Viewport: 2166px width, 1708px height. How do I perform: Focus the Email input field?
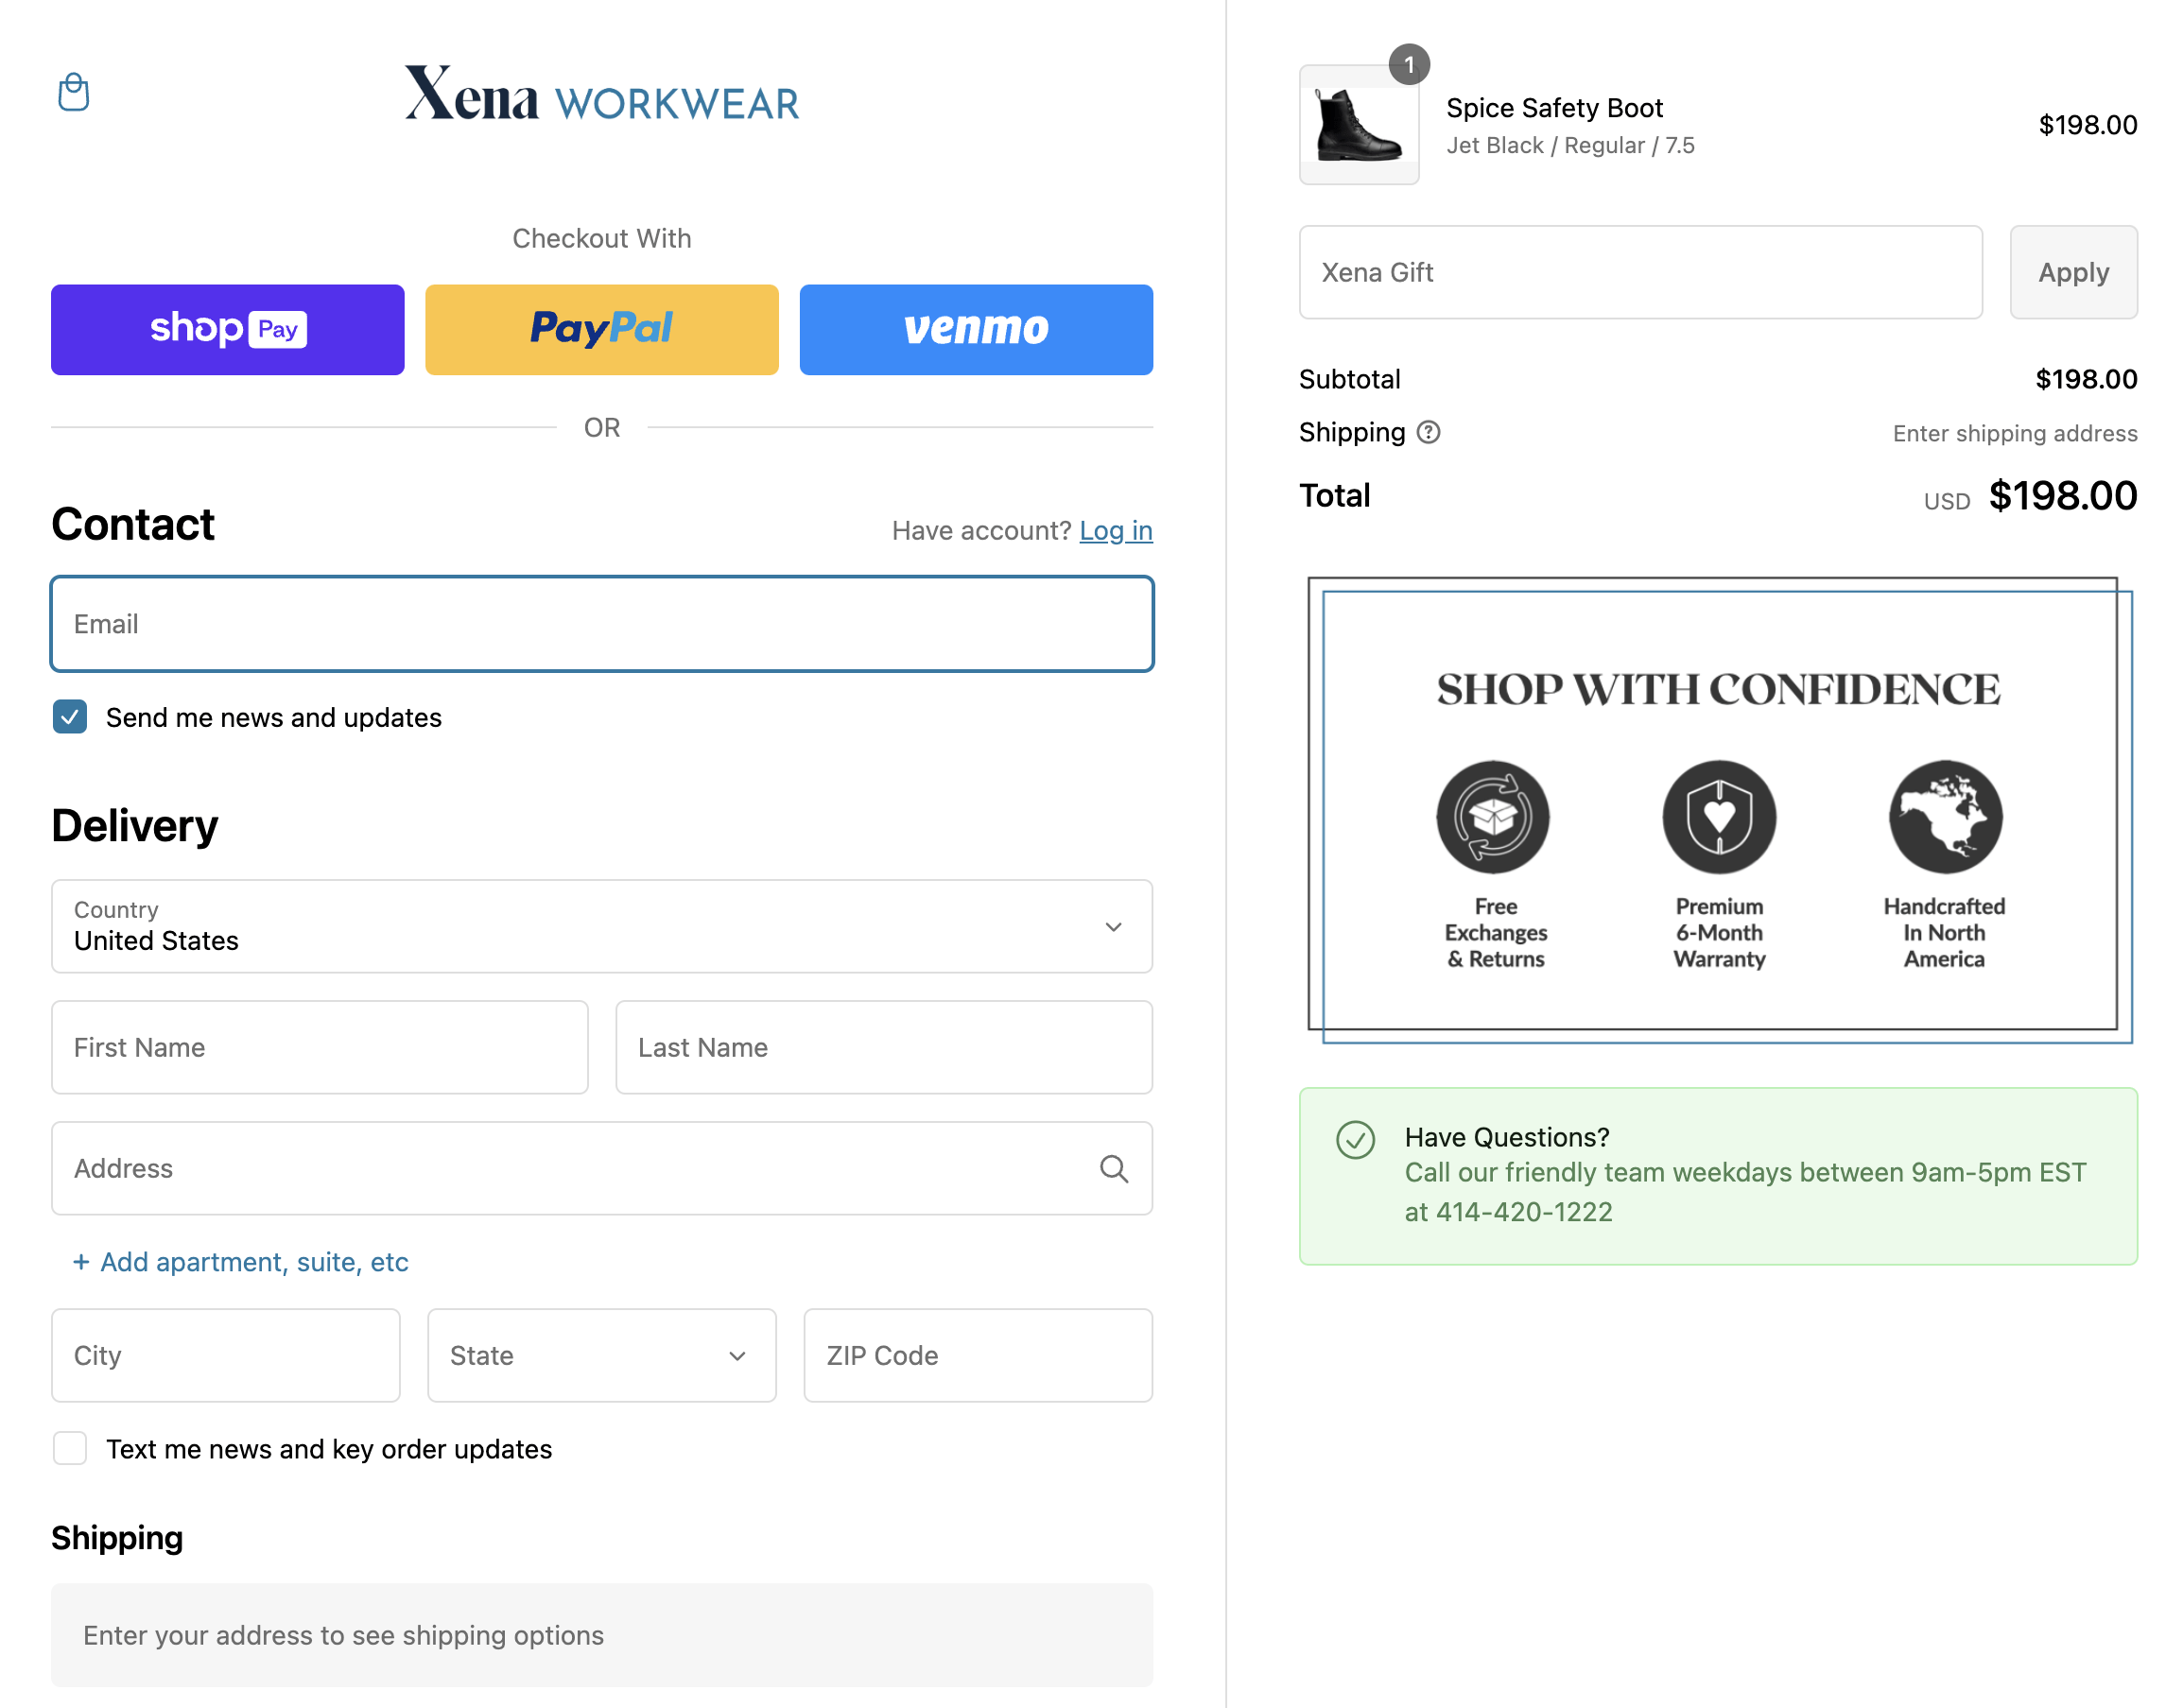click(x=601, y=624)
